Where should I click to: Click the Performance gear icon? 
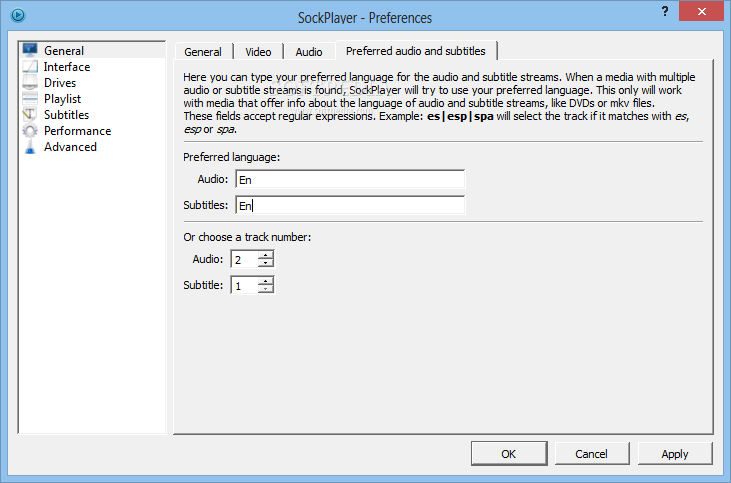pos(30,131)
